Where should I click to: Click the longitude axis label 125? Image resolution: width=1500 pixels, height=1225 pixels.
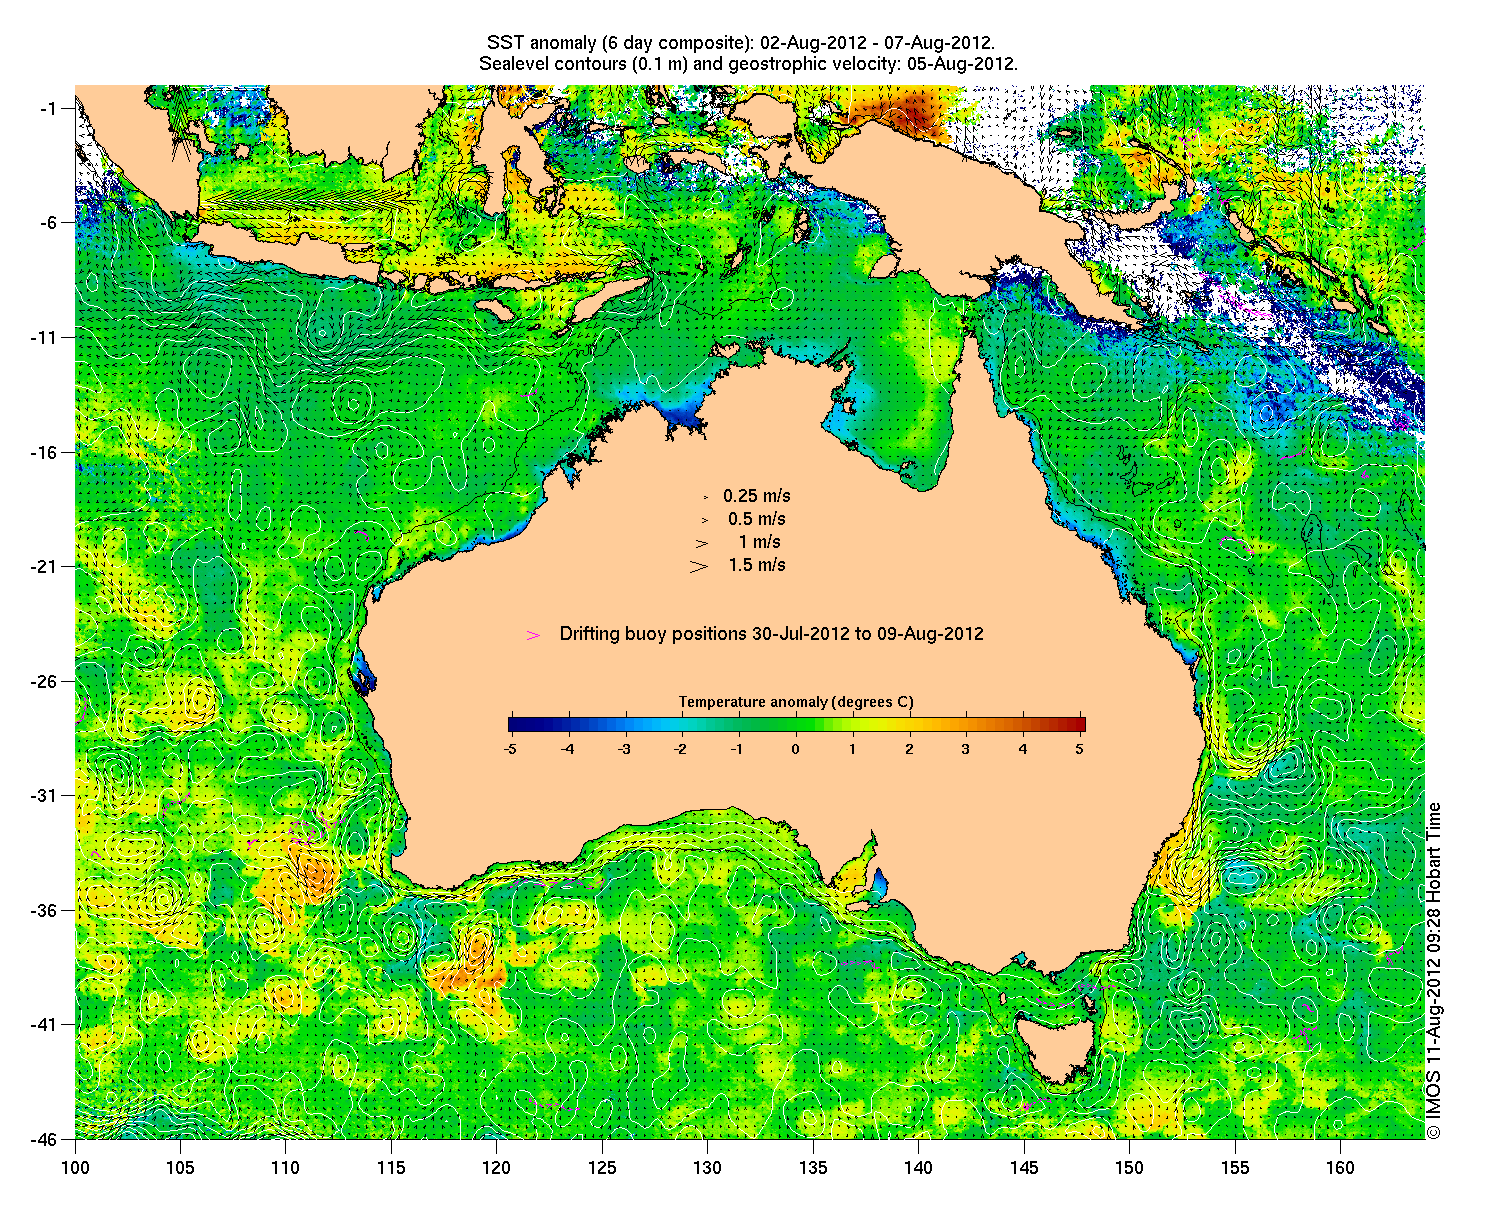click(602, 1167)
